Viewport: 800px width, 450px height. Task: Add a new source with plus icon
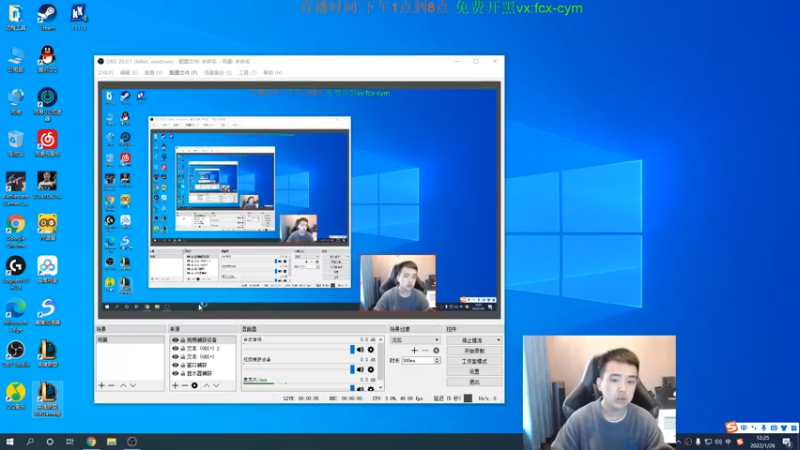coord(175,385)
